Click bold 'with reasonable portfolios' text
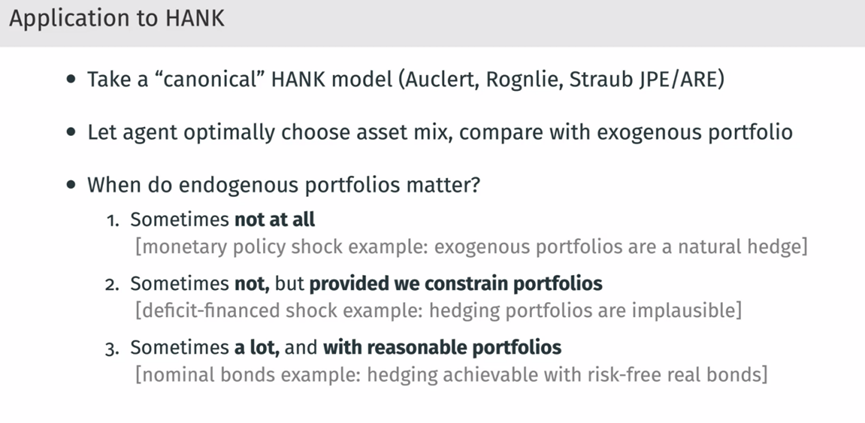Screen dimensions: 865x423 coord(441,348)
